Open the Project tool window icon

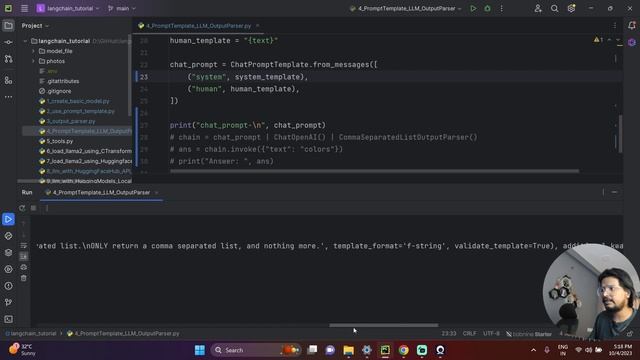click(8, 26)
